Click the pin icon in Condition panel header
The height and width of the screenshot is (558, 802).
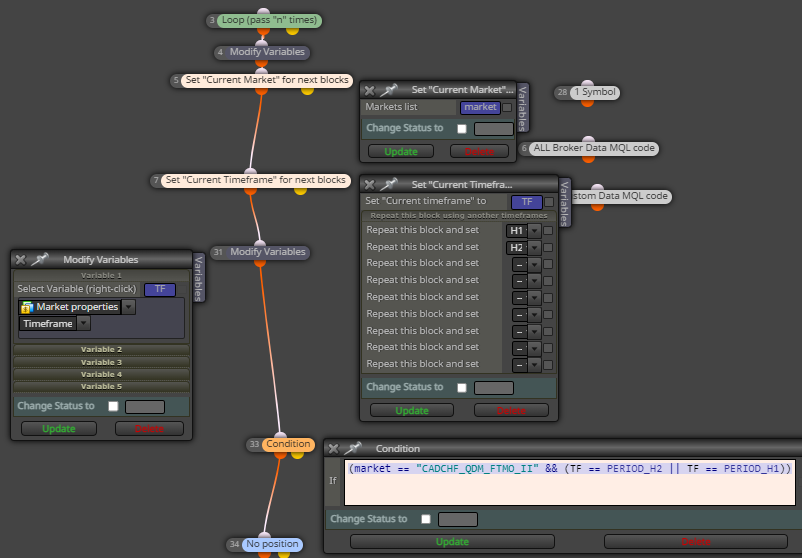(353, 449)
